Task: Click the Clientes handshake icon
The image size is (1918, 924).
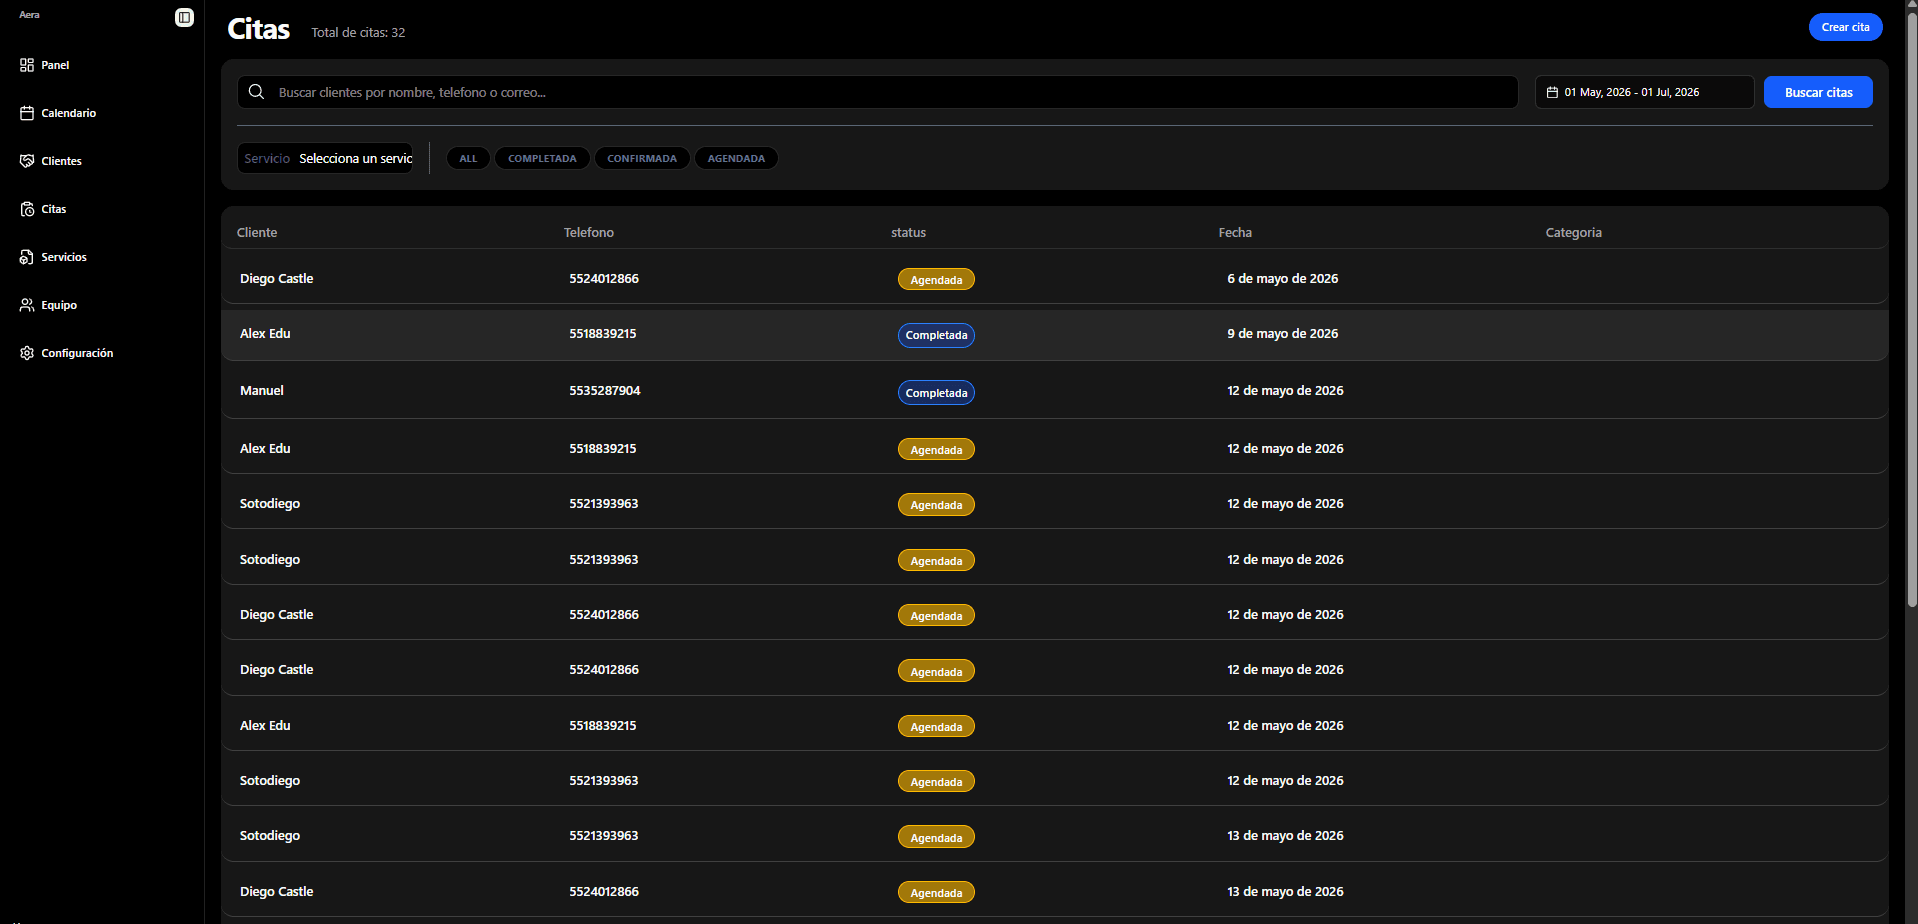Action: [x=27, y=161]
